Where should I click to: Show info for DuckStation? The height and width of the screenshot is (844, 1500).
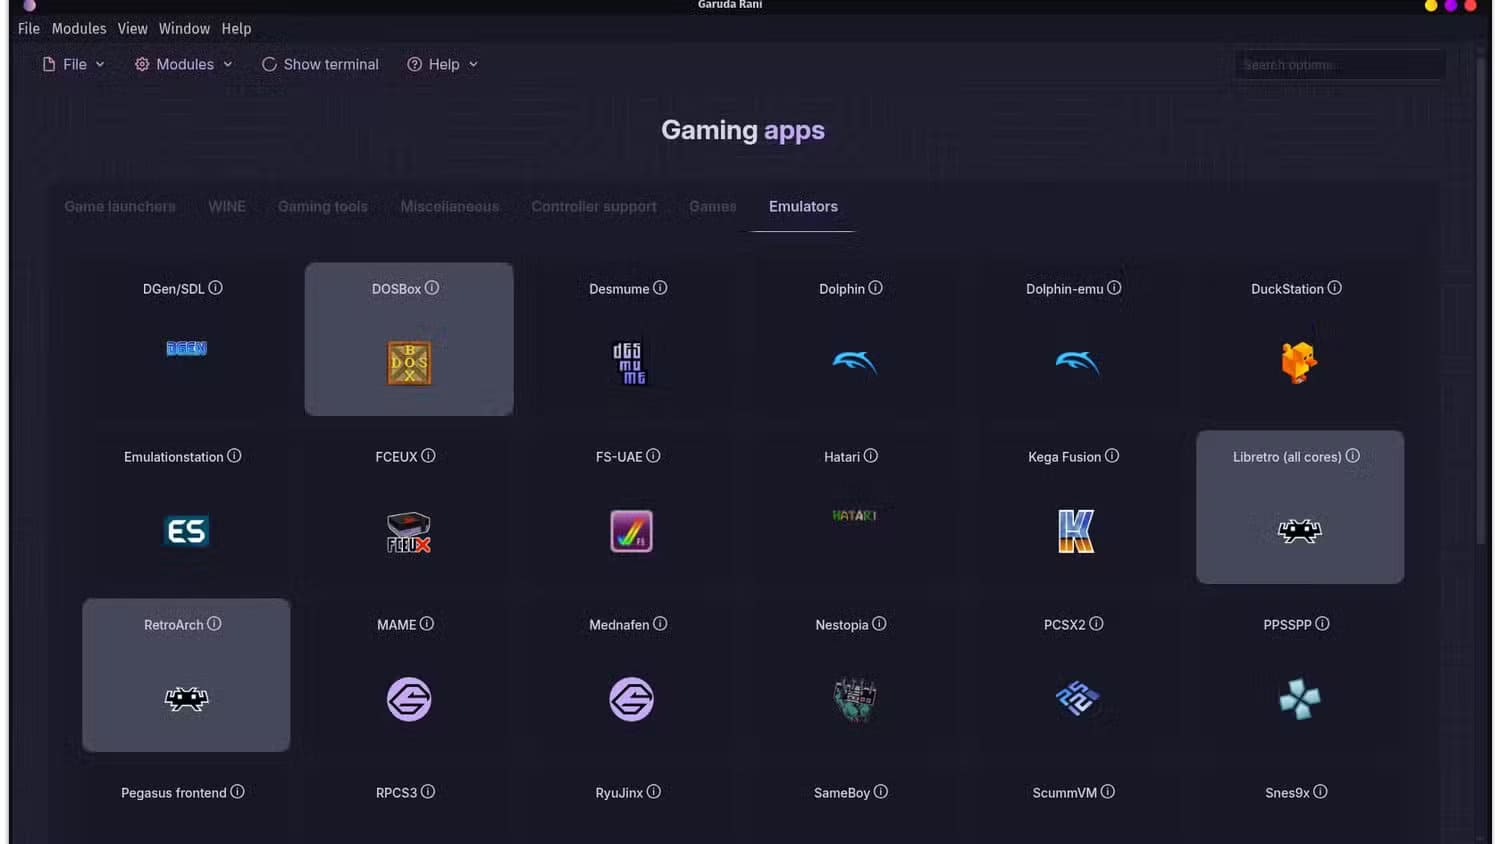pos(1335,288)
